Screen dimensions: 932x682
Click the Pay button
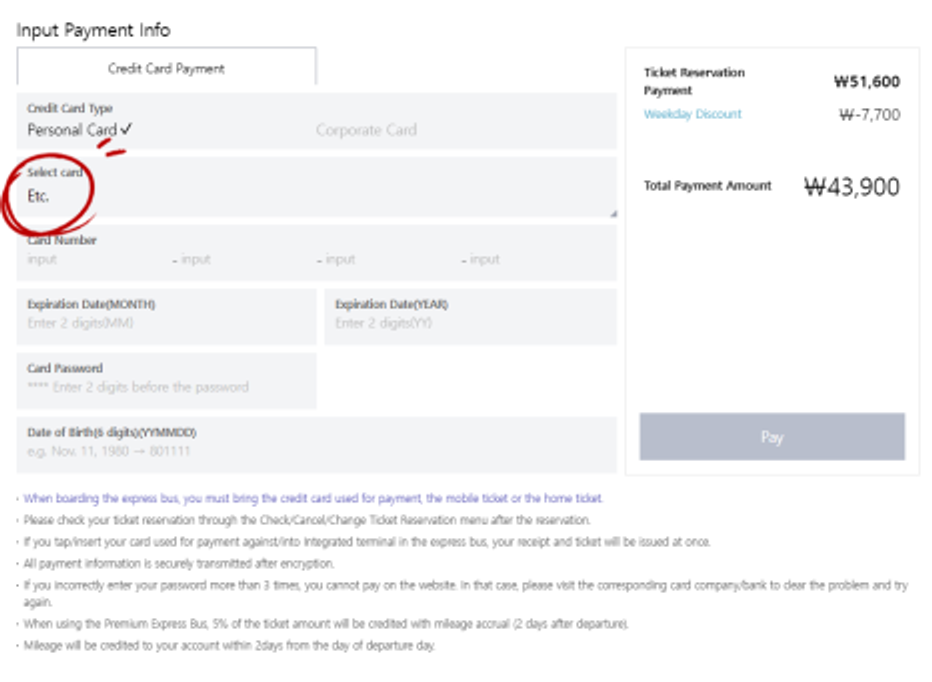pos(772,436)
